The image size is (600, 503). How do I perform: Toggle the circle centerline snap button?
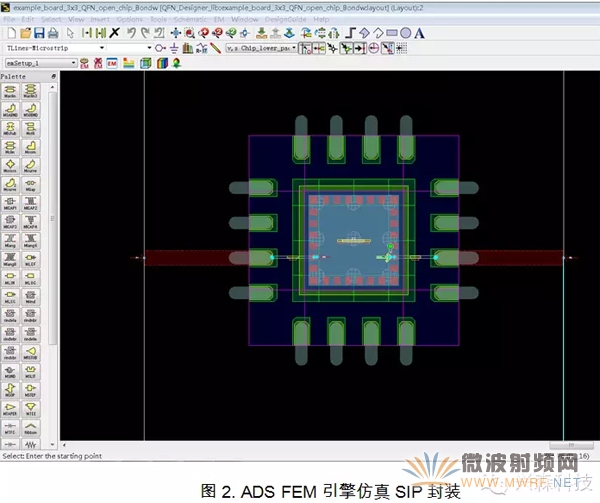coord(374,48)
